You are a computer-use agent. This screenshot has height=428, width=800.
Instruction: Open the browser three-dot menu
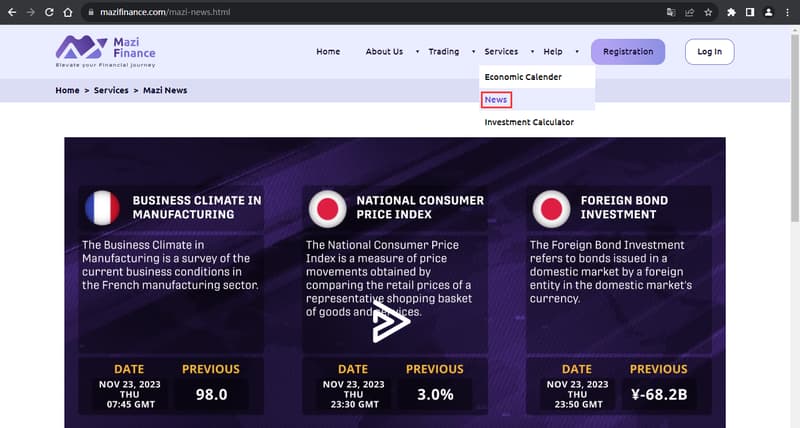coord(787,12)
